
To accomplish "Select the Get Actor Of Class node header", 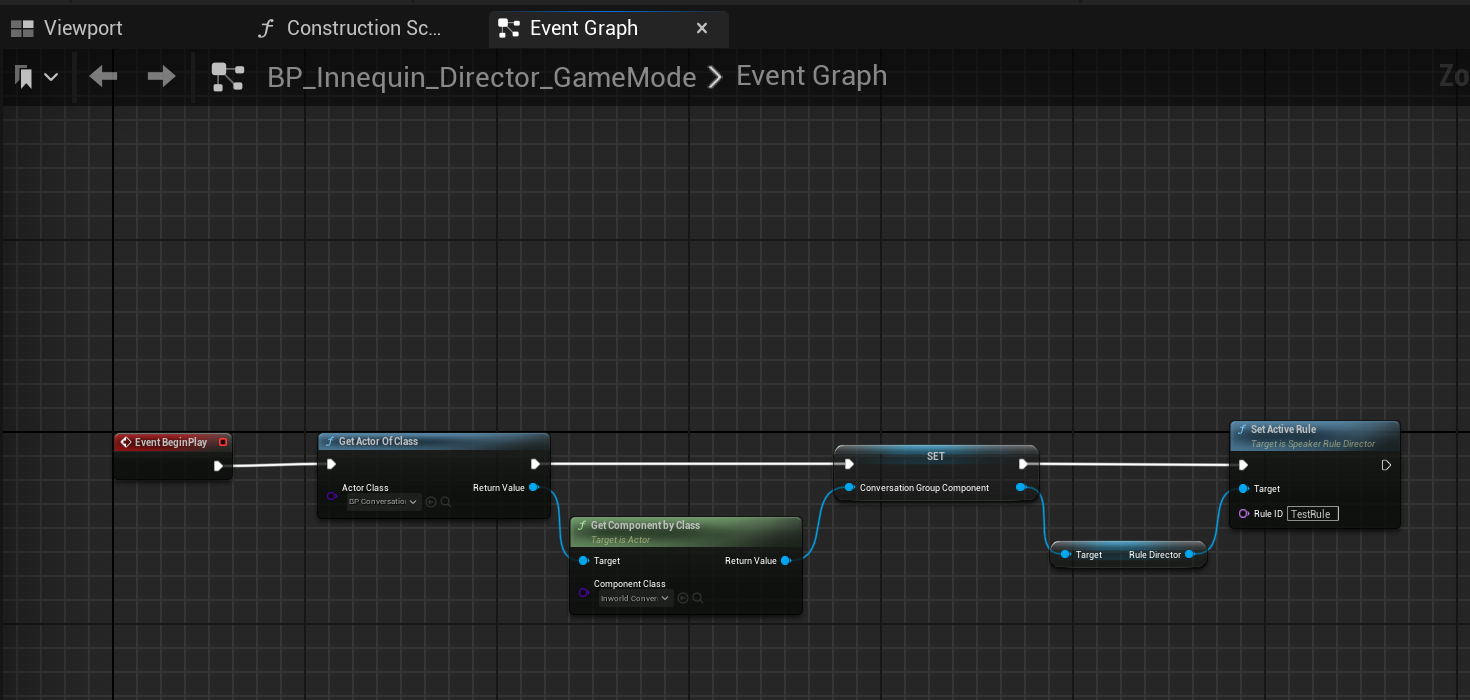I will coord(434,441).
